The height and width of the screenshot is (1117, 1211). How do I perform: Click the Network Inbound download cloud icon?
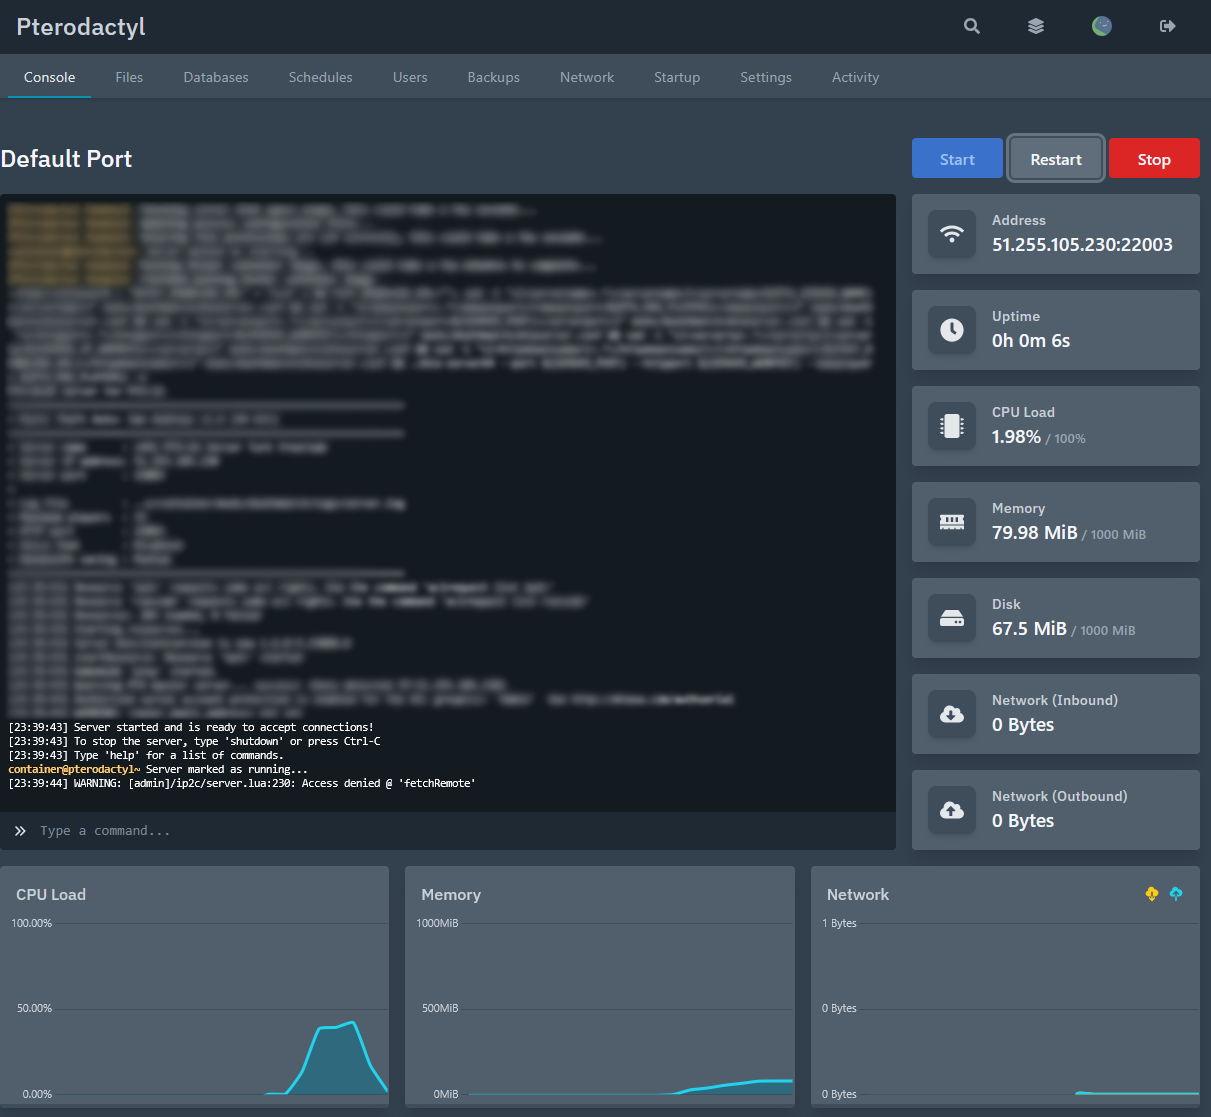(x=951, y=714)
